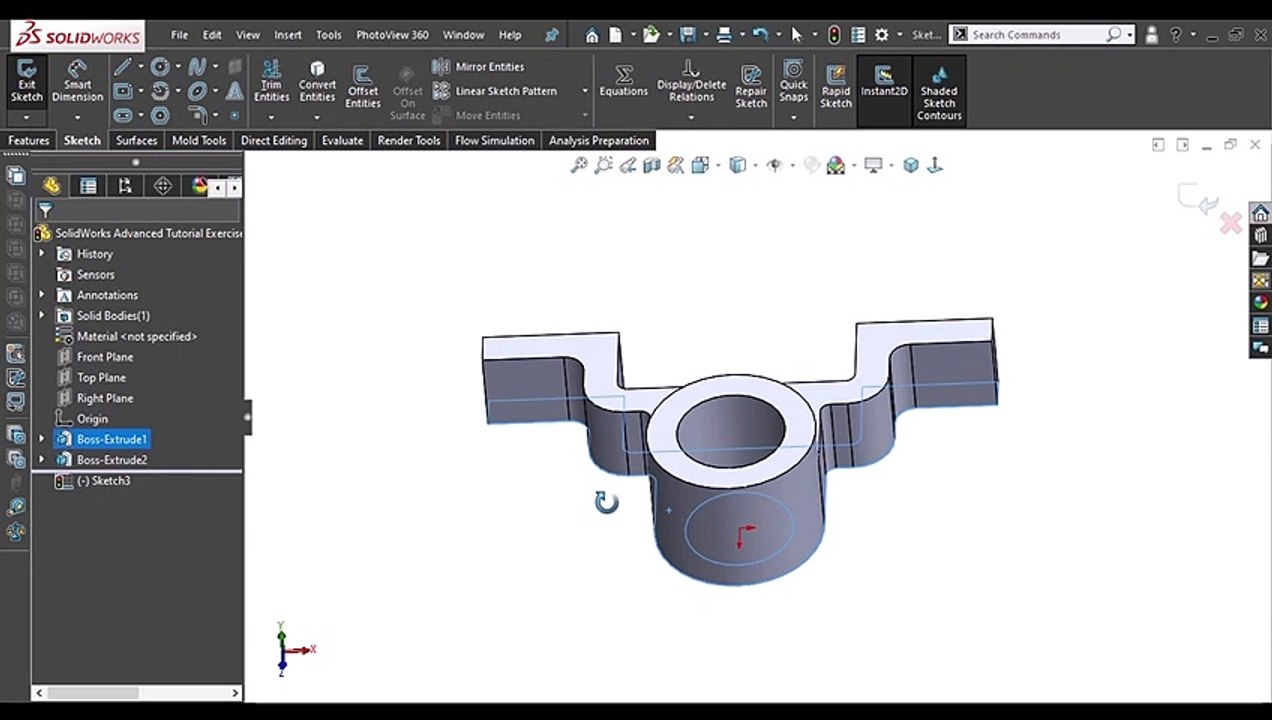Open the Options gear icon
The height and width of the screenshot is (720, 1272).
pyautogui.click(x=881, y=35)
